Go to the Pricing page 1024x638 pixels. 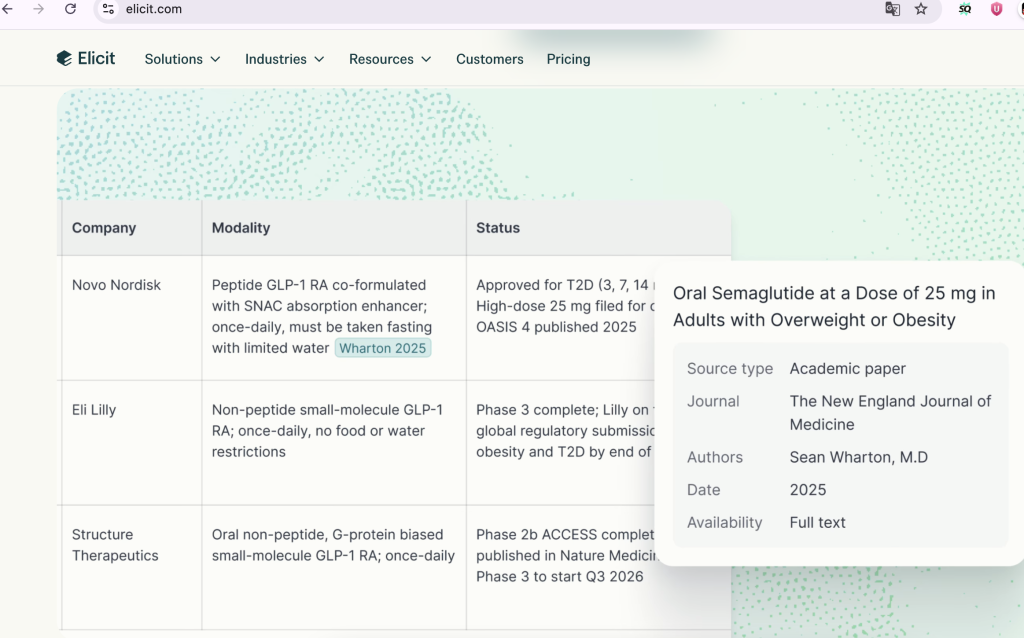point(568,59)
